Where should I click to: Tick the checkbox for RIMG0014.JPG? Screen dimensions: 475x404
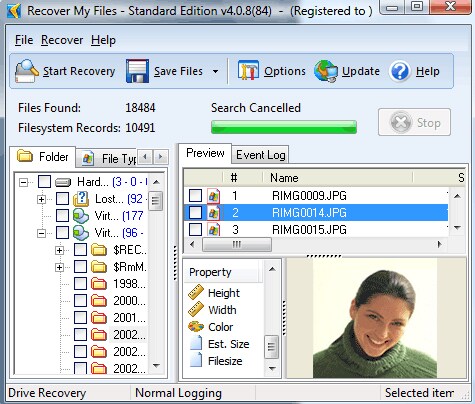tap(196, 213)
